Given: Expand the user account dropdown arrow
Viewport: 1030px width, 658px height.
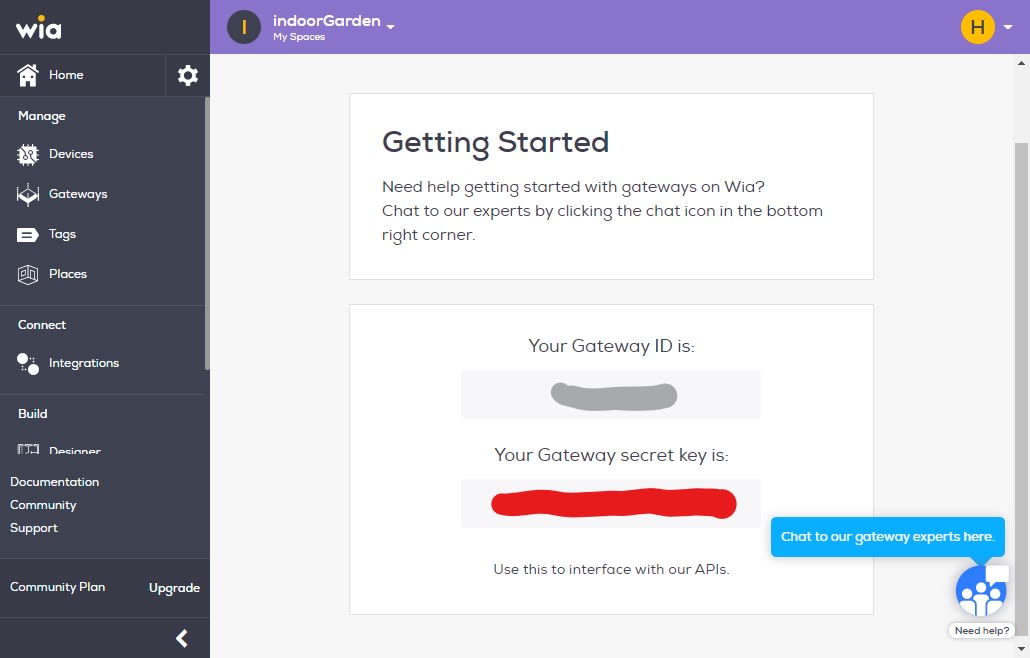Looking at the screenshot, I should pos(1008,27).
